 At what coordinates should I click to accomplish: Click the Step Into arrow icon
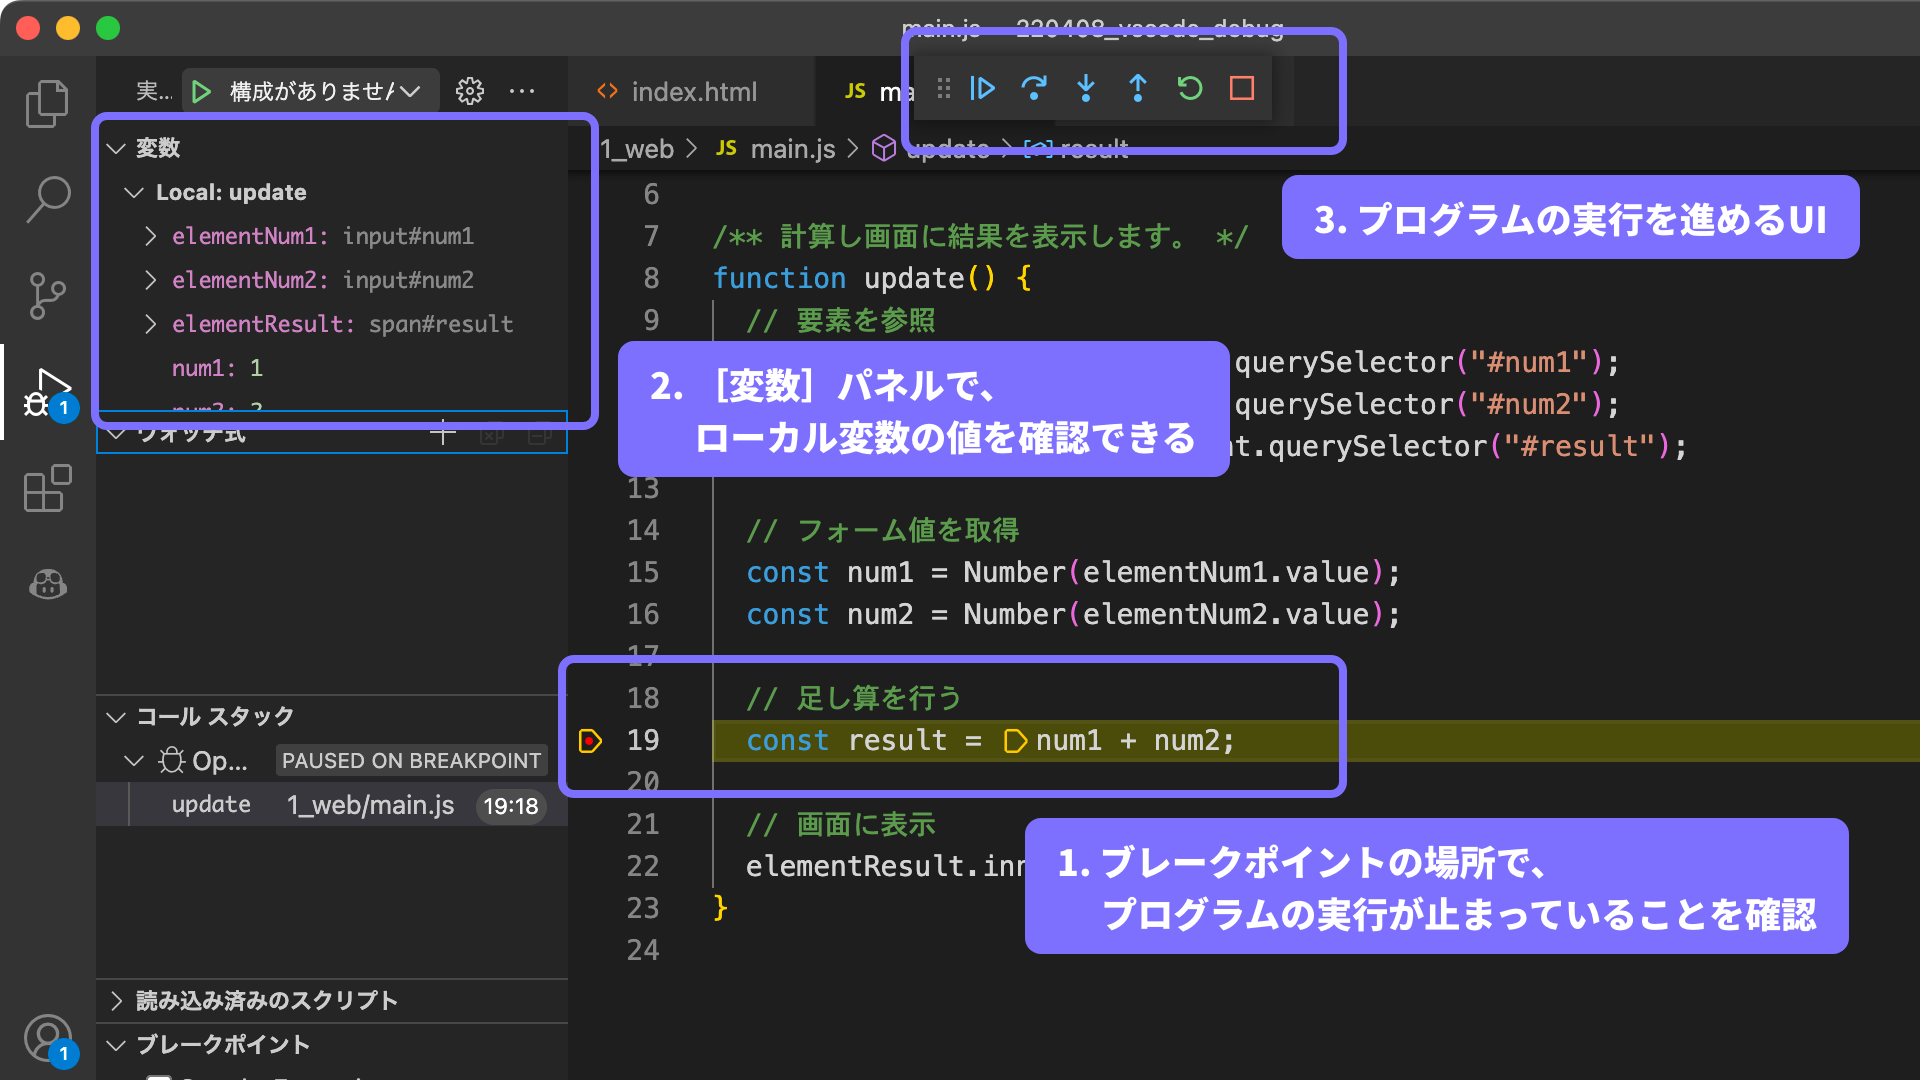click(1086, 89)
